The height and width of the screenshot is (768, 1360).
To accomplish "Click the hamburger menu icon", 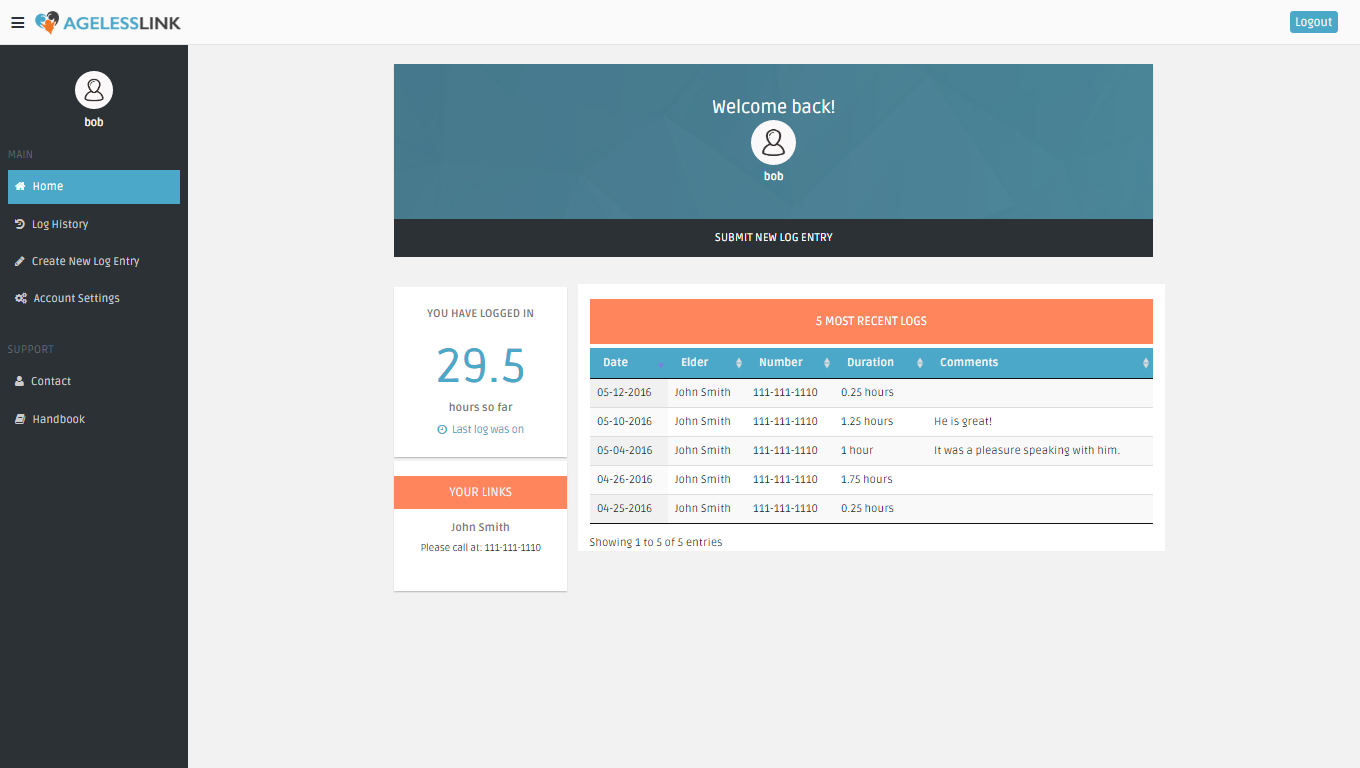I will coord(18,23).
